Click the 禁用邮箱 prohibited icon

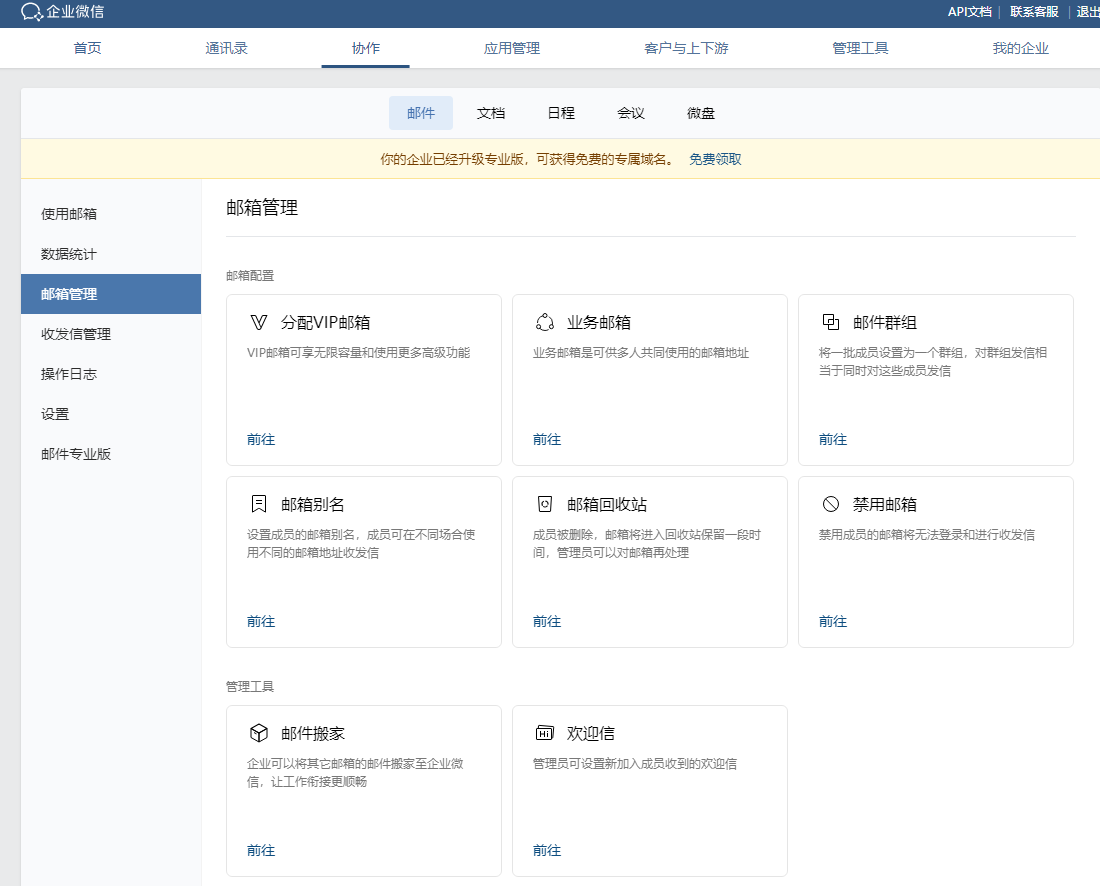830,504
